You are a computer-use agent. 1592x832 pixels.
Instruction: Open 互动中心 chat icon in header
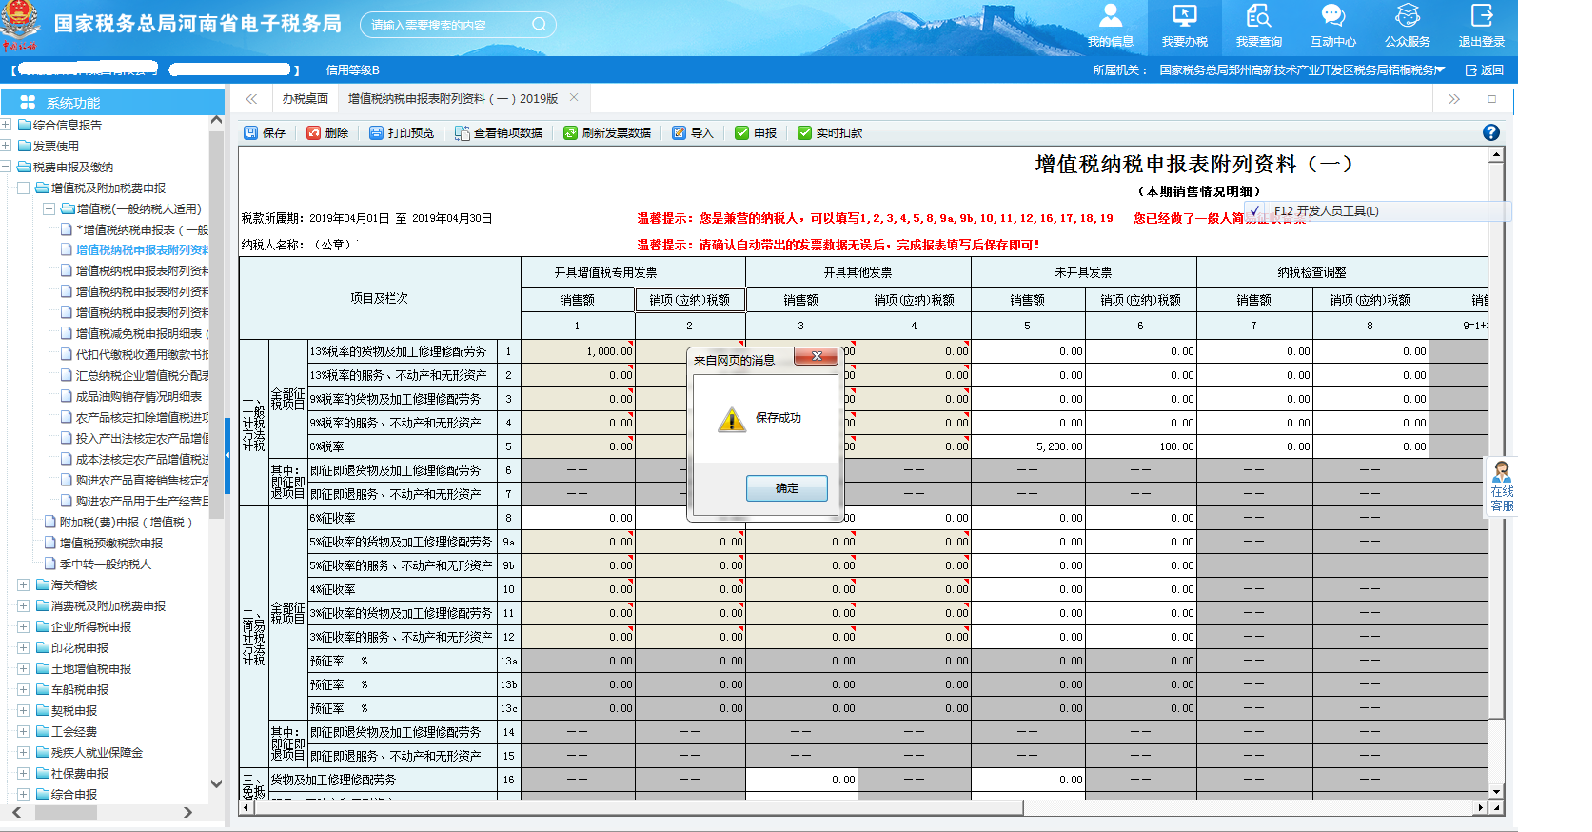tap(1332, 25)
